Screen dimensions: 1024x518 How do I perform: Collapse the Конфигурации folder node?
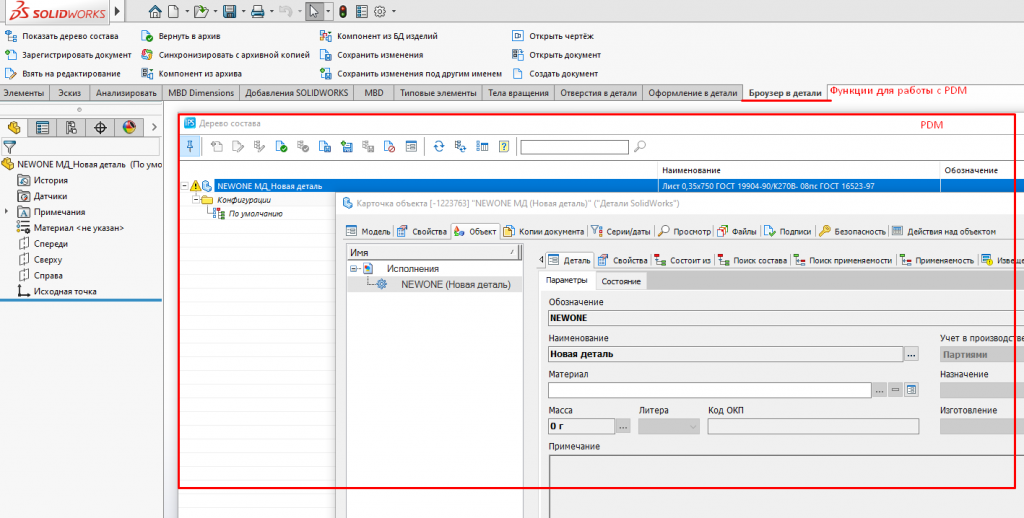(195, 200)
